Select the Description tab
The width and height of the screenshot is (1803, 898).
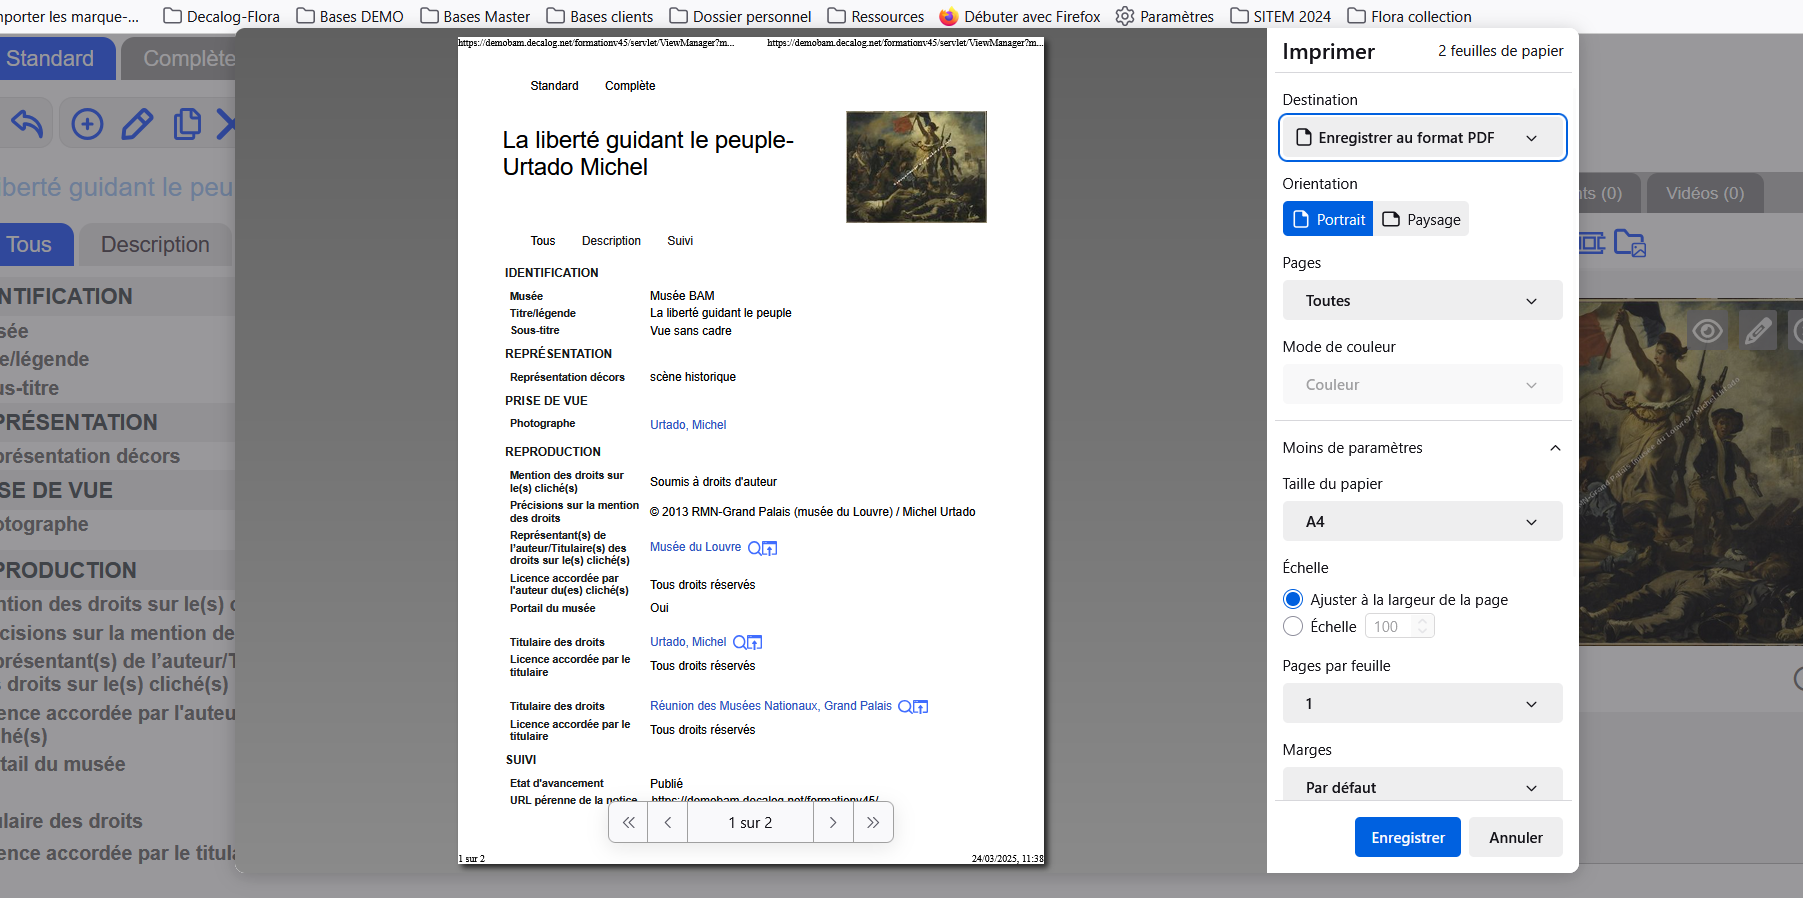(155, 244)
